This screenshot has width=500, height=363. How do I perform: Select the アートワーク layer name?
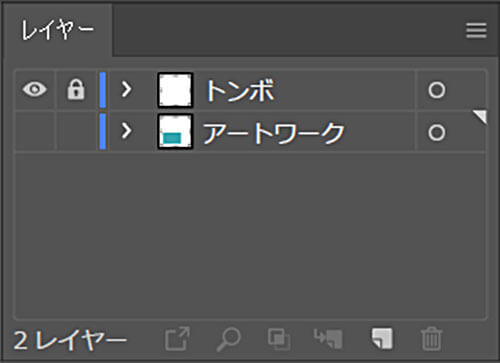click(x=273, y=133)
